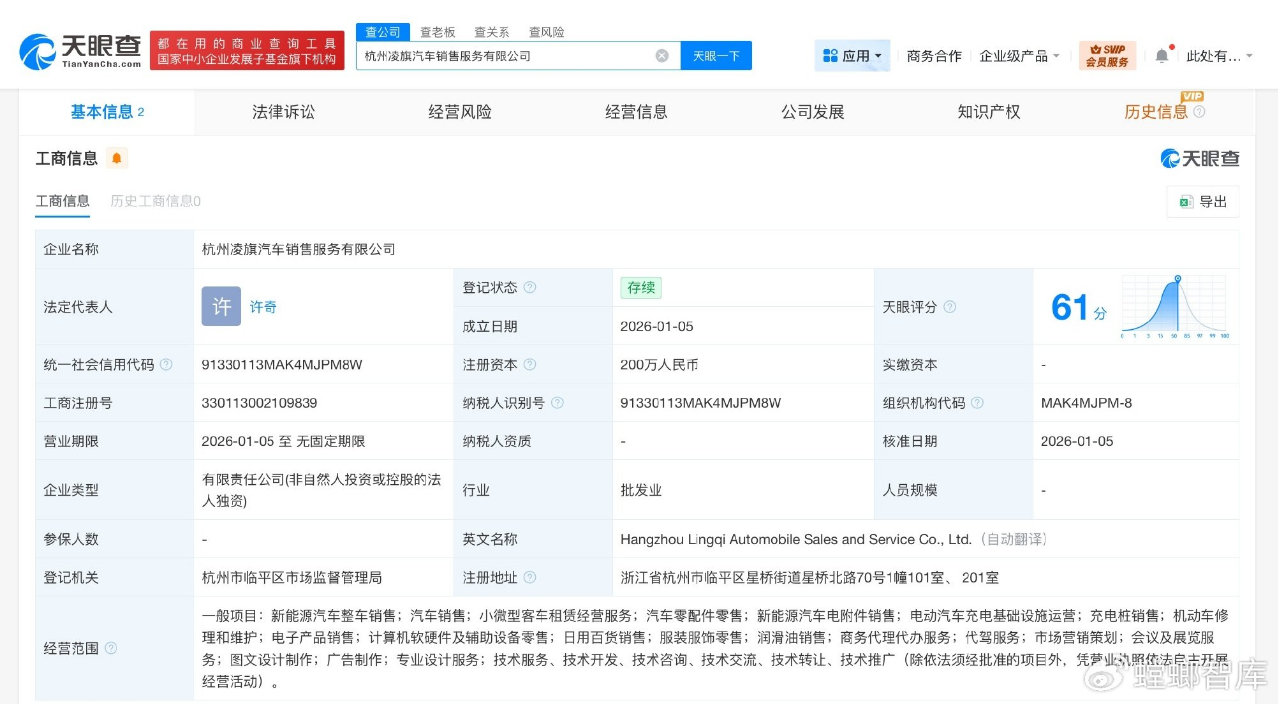Click the help icon next to 登记状态
The height and width of the screenshot is (719, 1280).
(x=532, y=287)
